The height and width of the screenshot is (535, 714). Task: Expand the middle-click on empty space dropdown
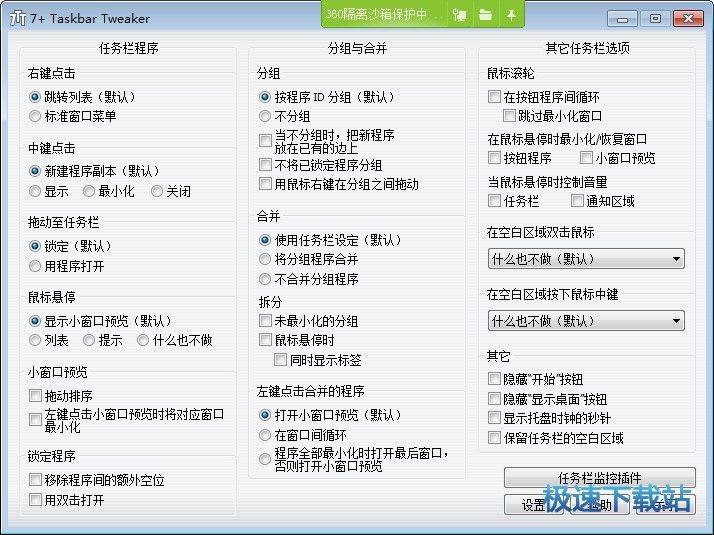585,321
